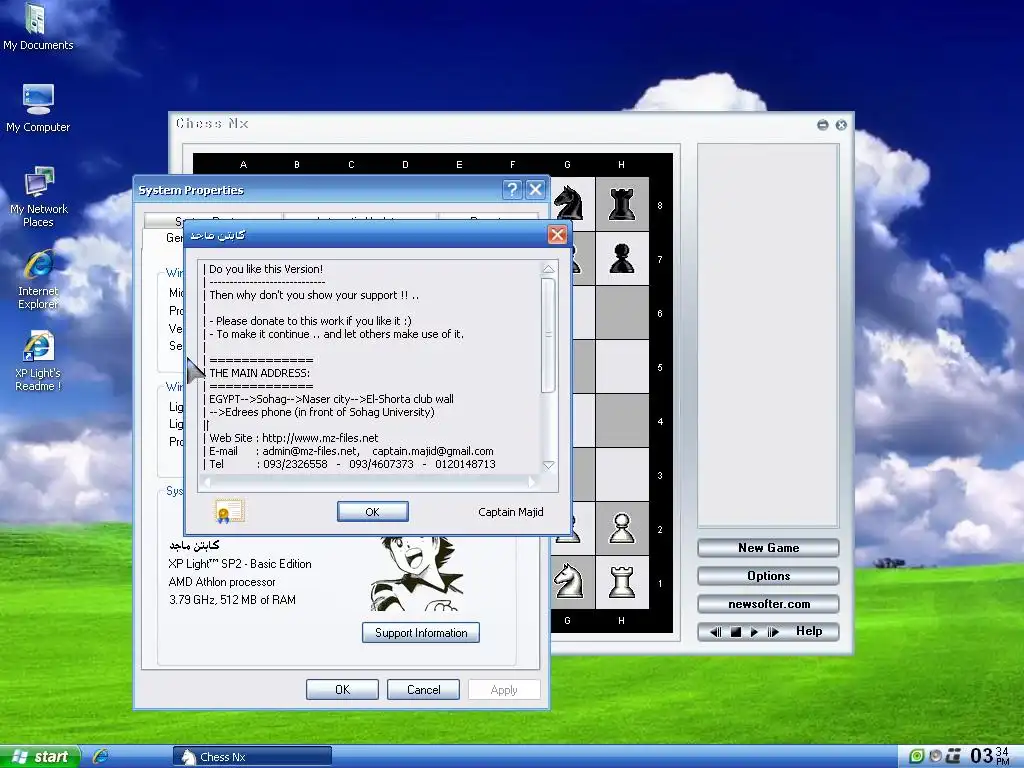
Task: Click Cancel in System Properties
Action: 423,690
